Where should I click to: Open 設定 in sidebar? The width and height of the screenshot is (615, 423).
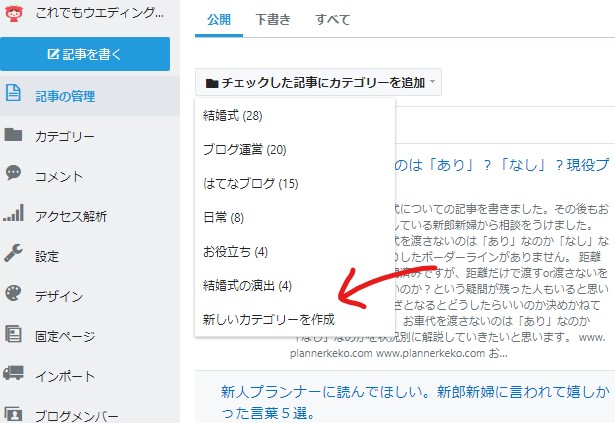coord(47,257)
